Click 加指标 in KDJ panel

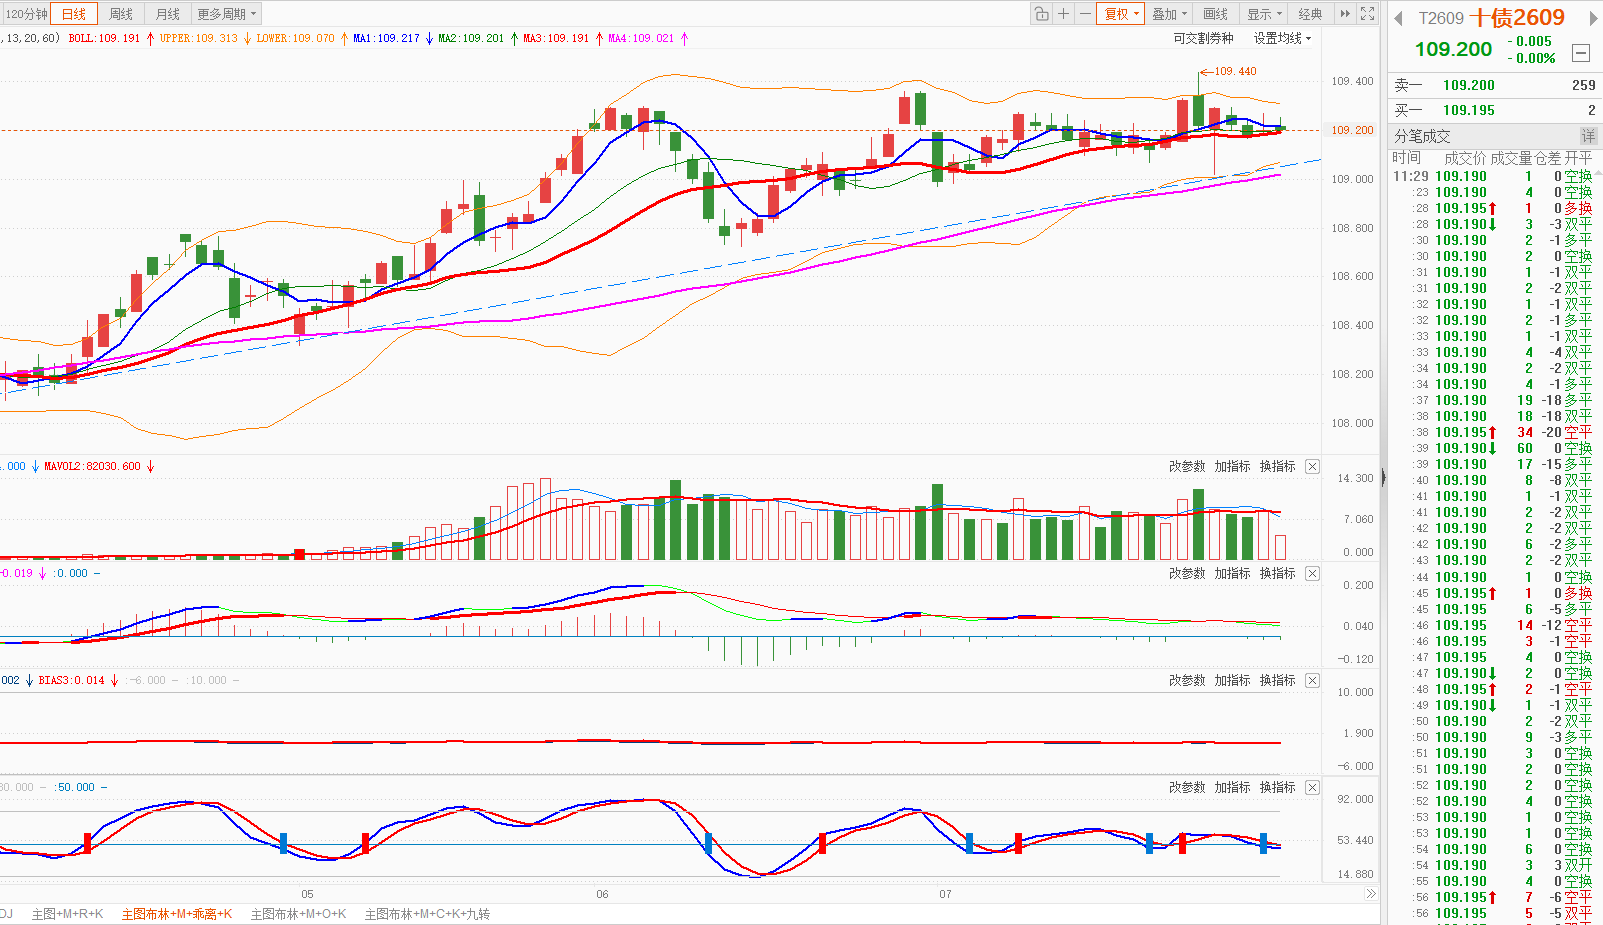point(1232,787)
